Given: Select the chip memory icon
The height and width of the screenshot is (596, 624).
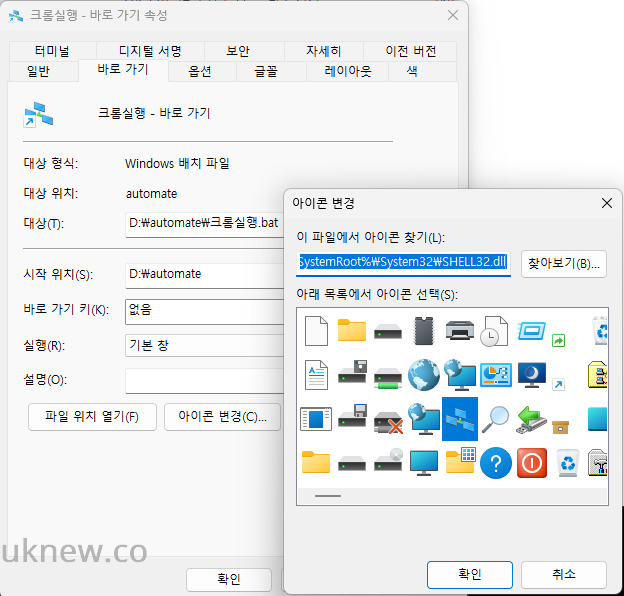Looking at the screenshot, I should click(424, 331).
